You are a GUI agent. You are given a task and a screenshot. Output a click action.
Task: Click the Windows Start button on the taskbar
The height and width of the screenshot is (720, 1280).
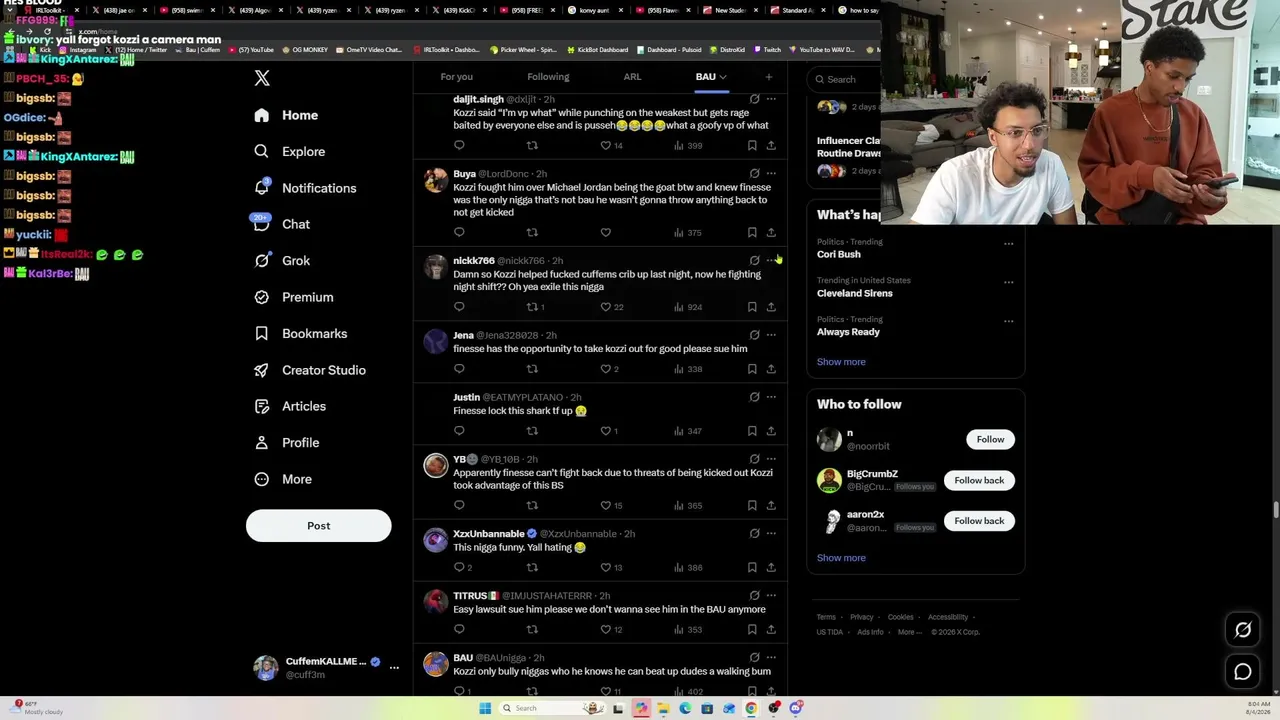coord(485,708)
